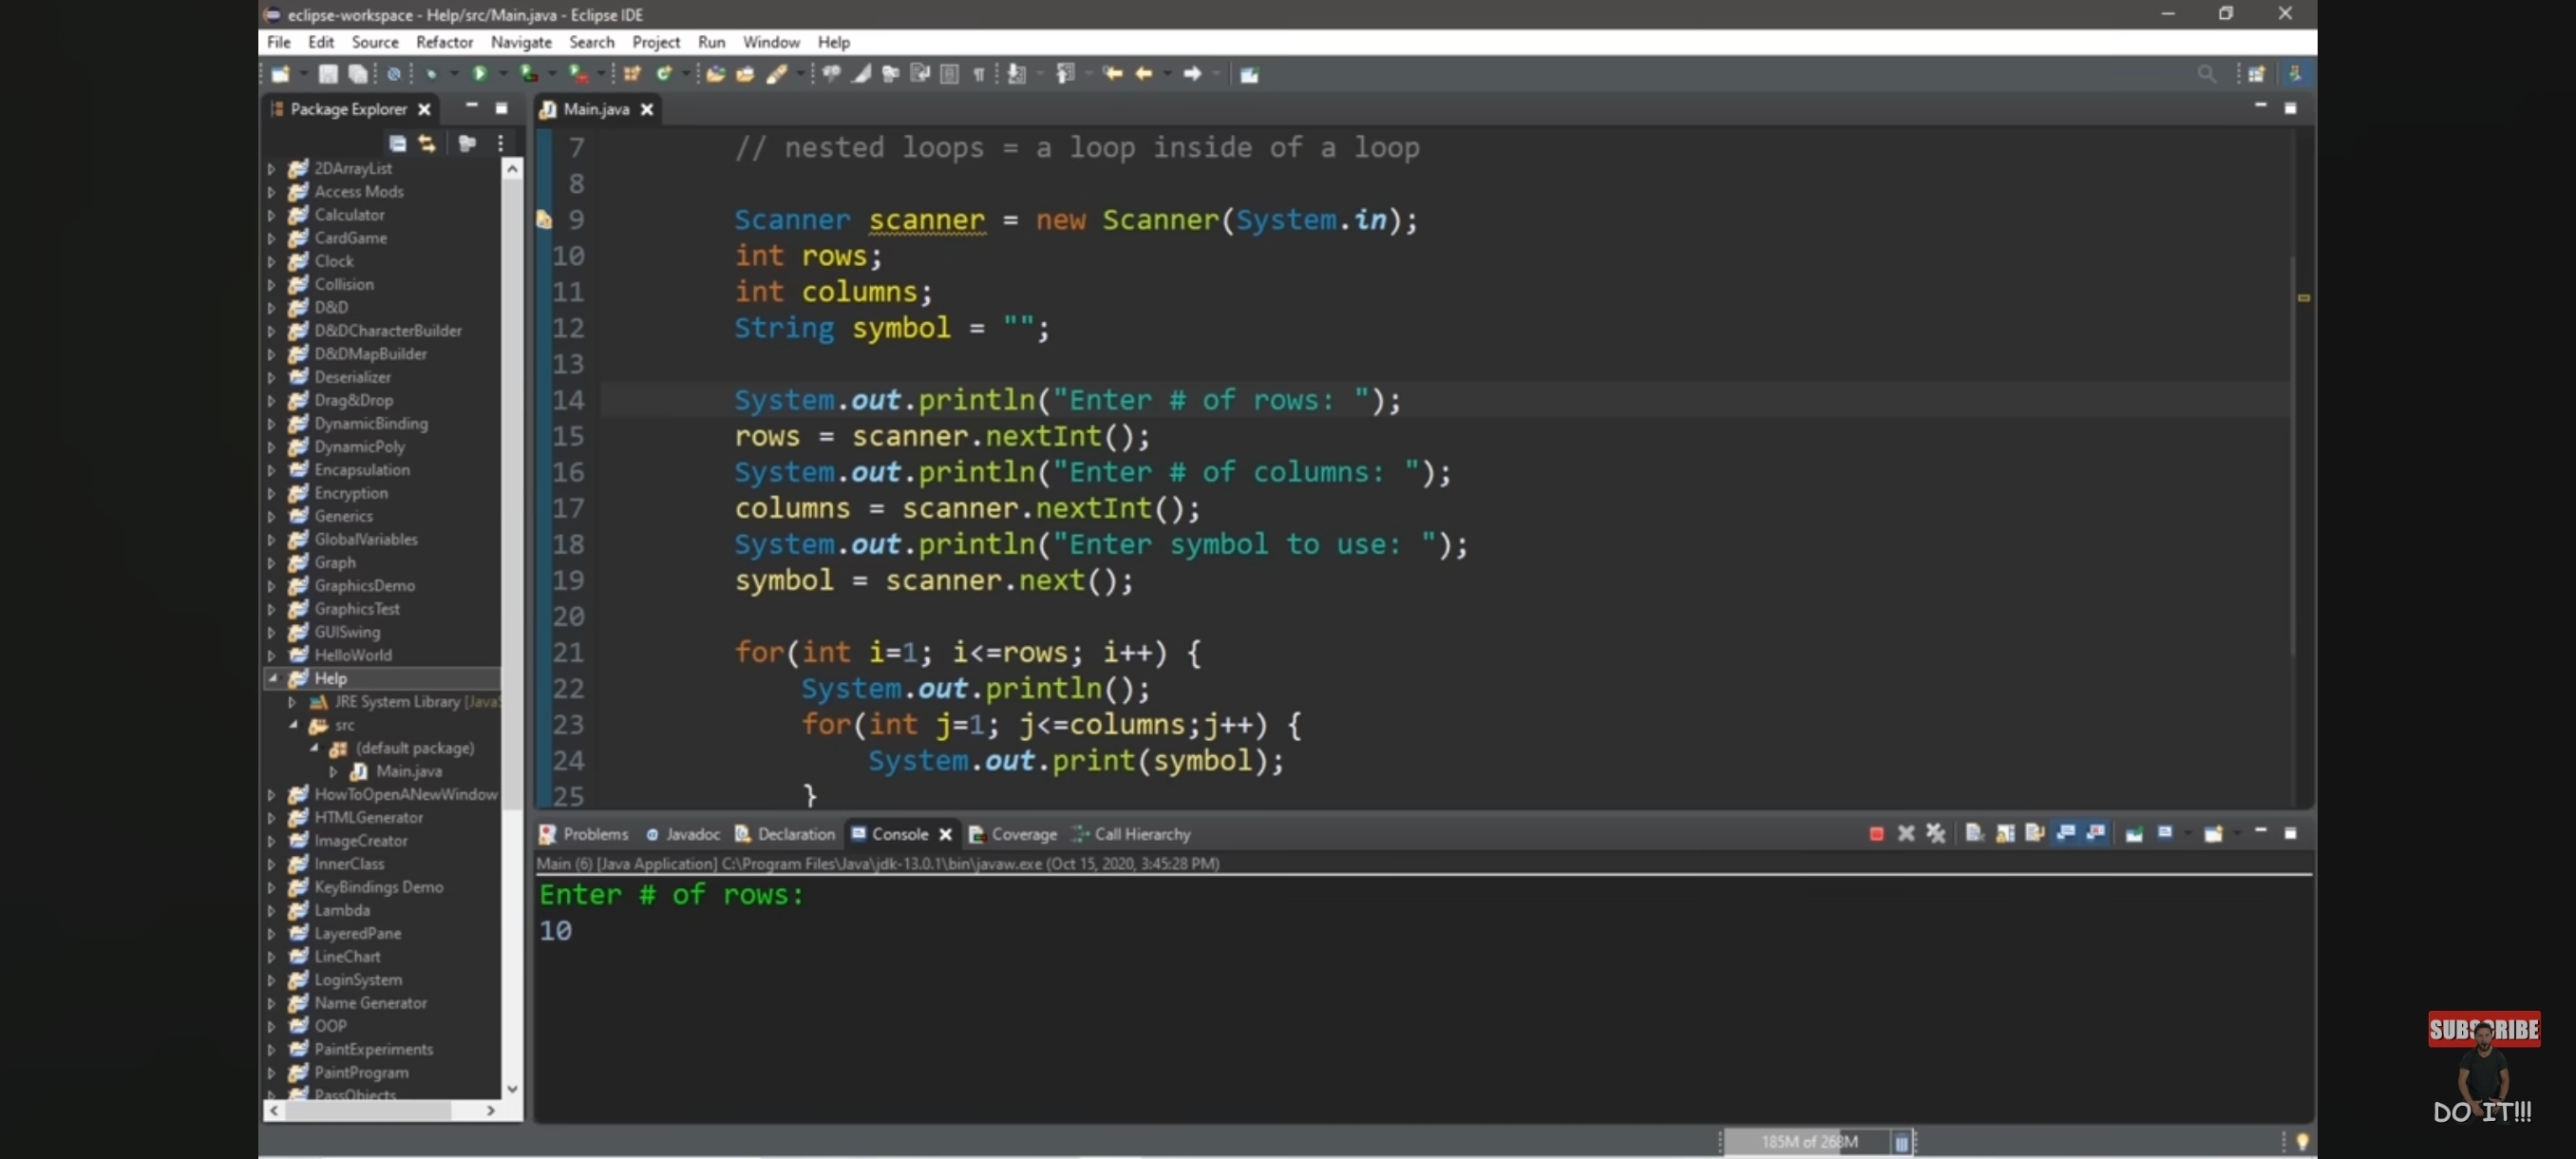The image size is (2576, 1159).
Task: Toggle Word Wrap in the Console toolbar
Action: (x=2034, y=834)
